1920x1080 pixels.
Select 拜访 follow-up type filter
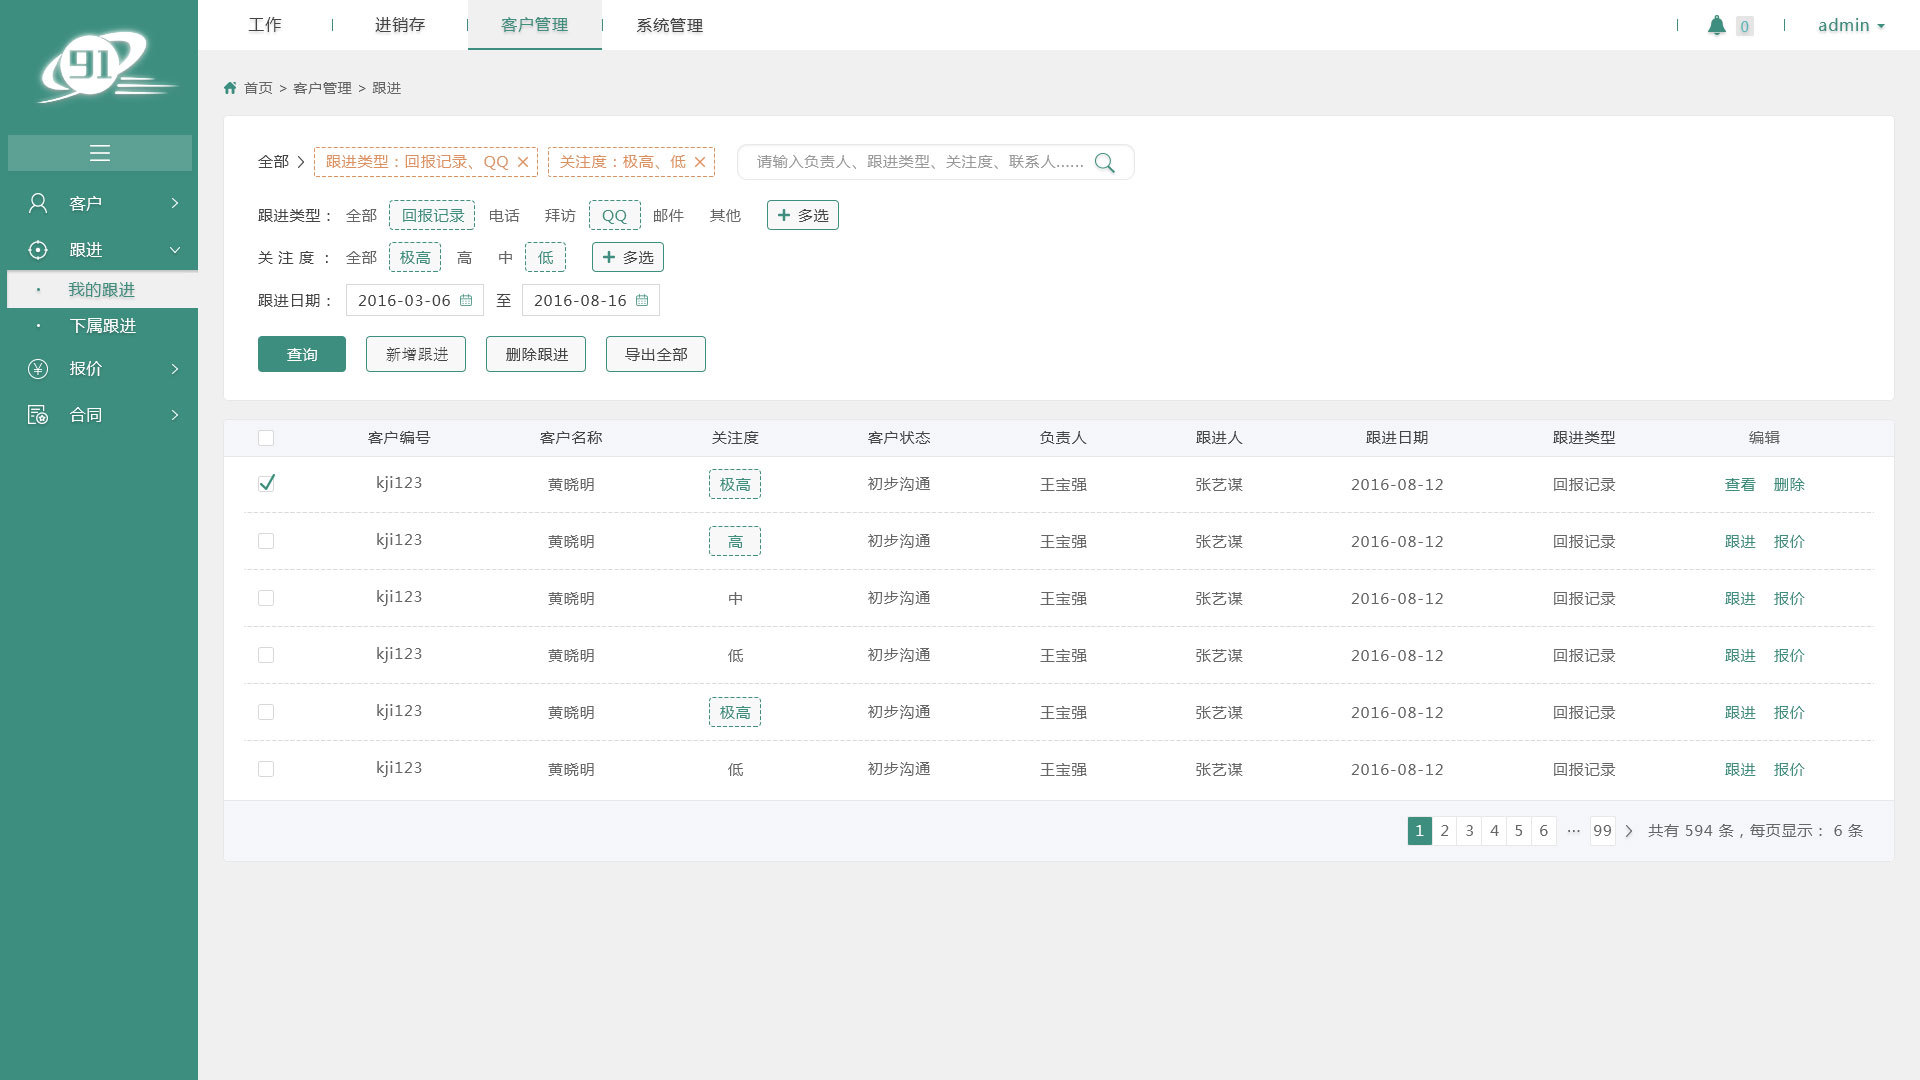tap(560, 215)
